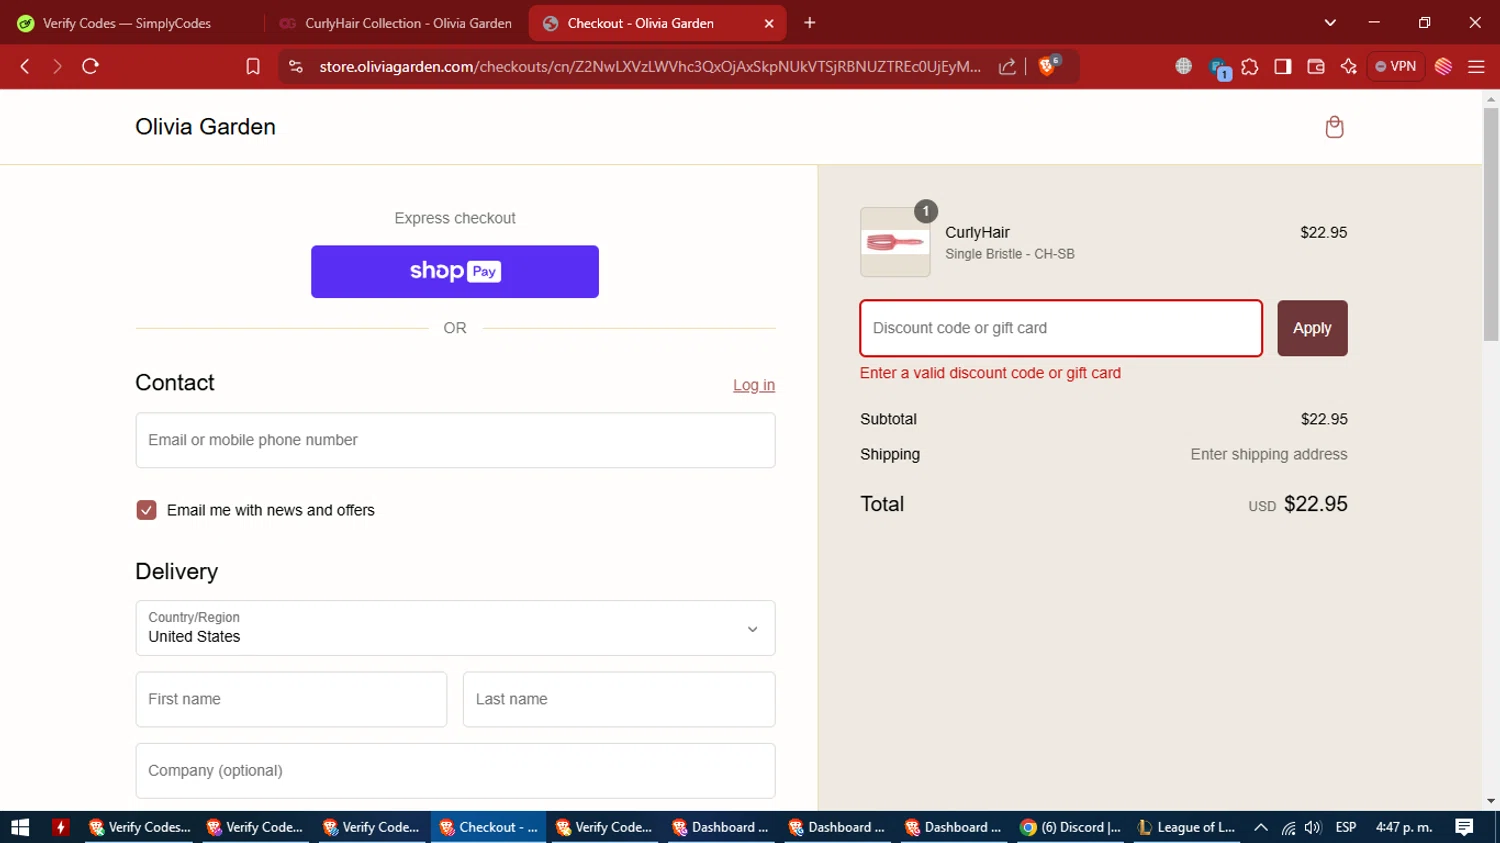
Task: Click the share page icon
Action: click(1007, 66)
